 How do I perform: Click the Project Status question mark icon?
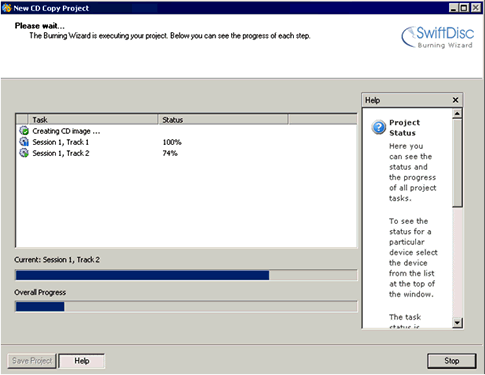coord(379,127)
